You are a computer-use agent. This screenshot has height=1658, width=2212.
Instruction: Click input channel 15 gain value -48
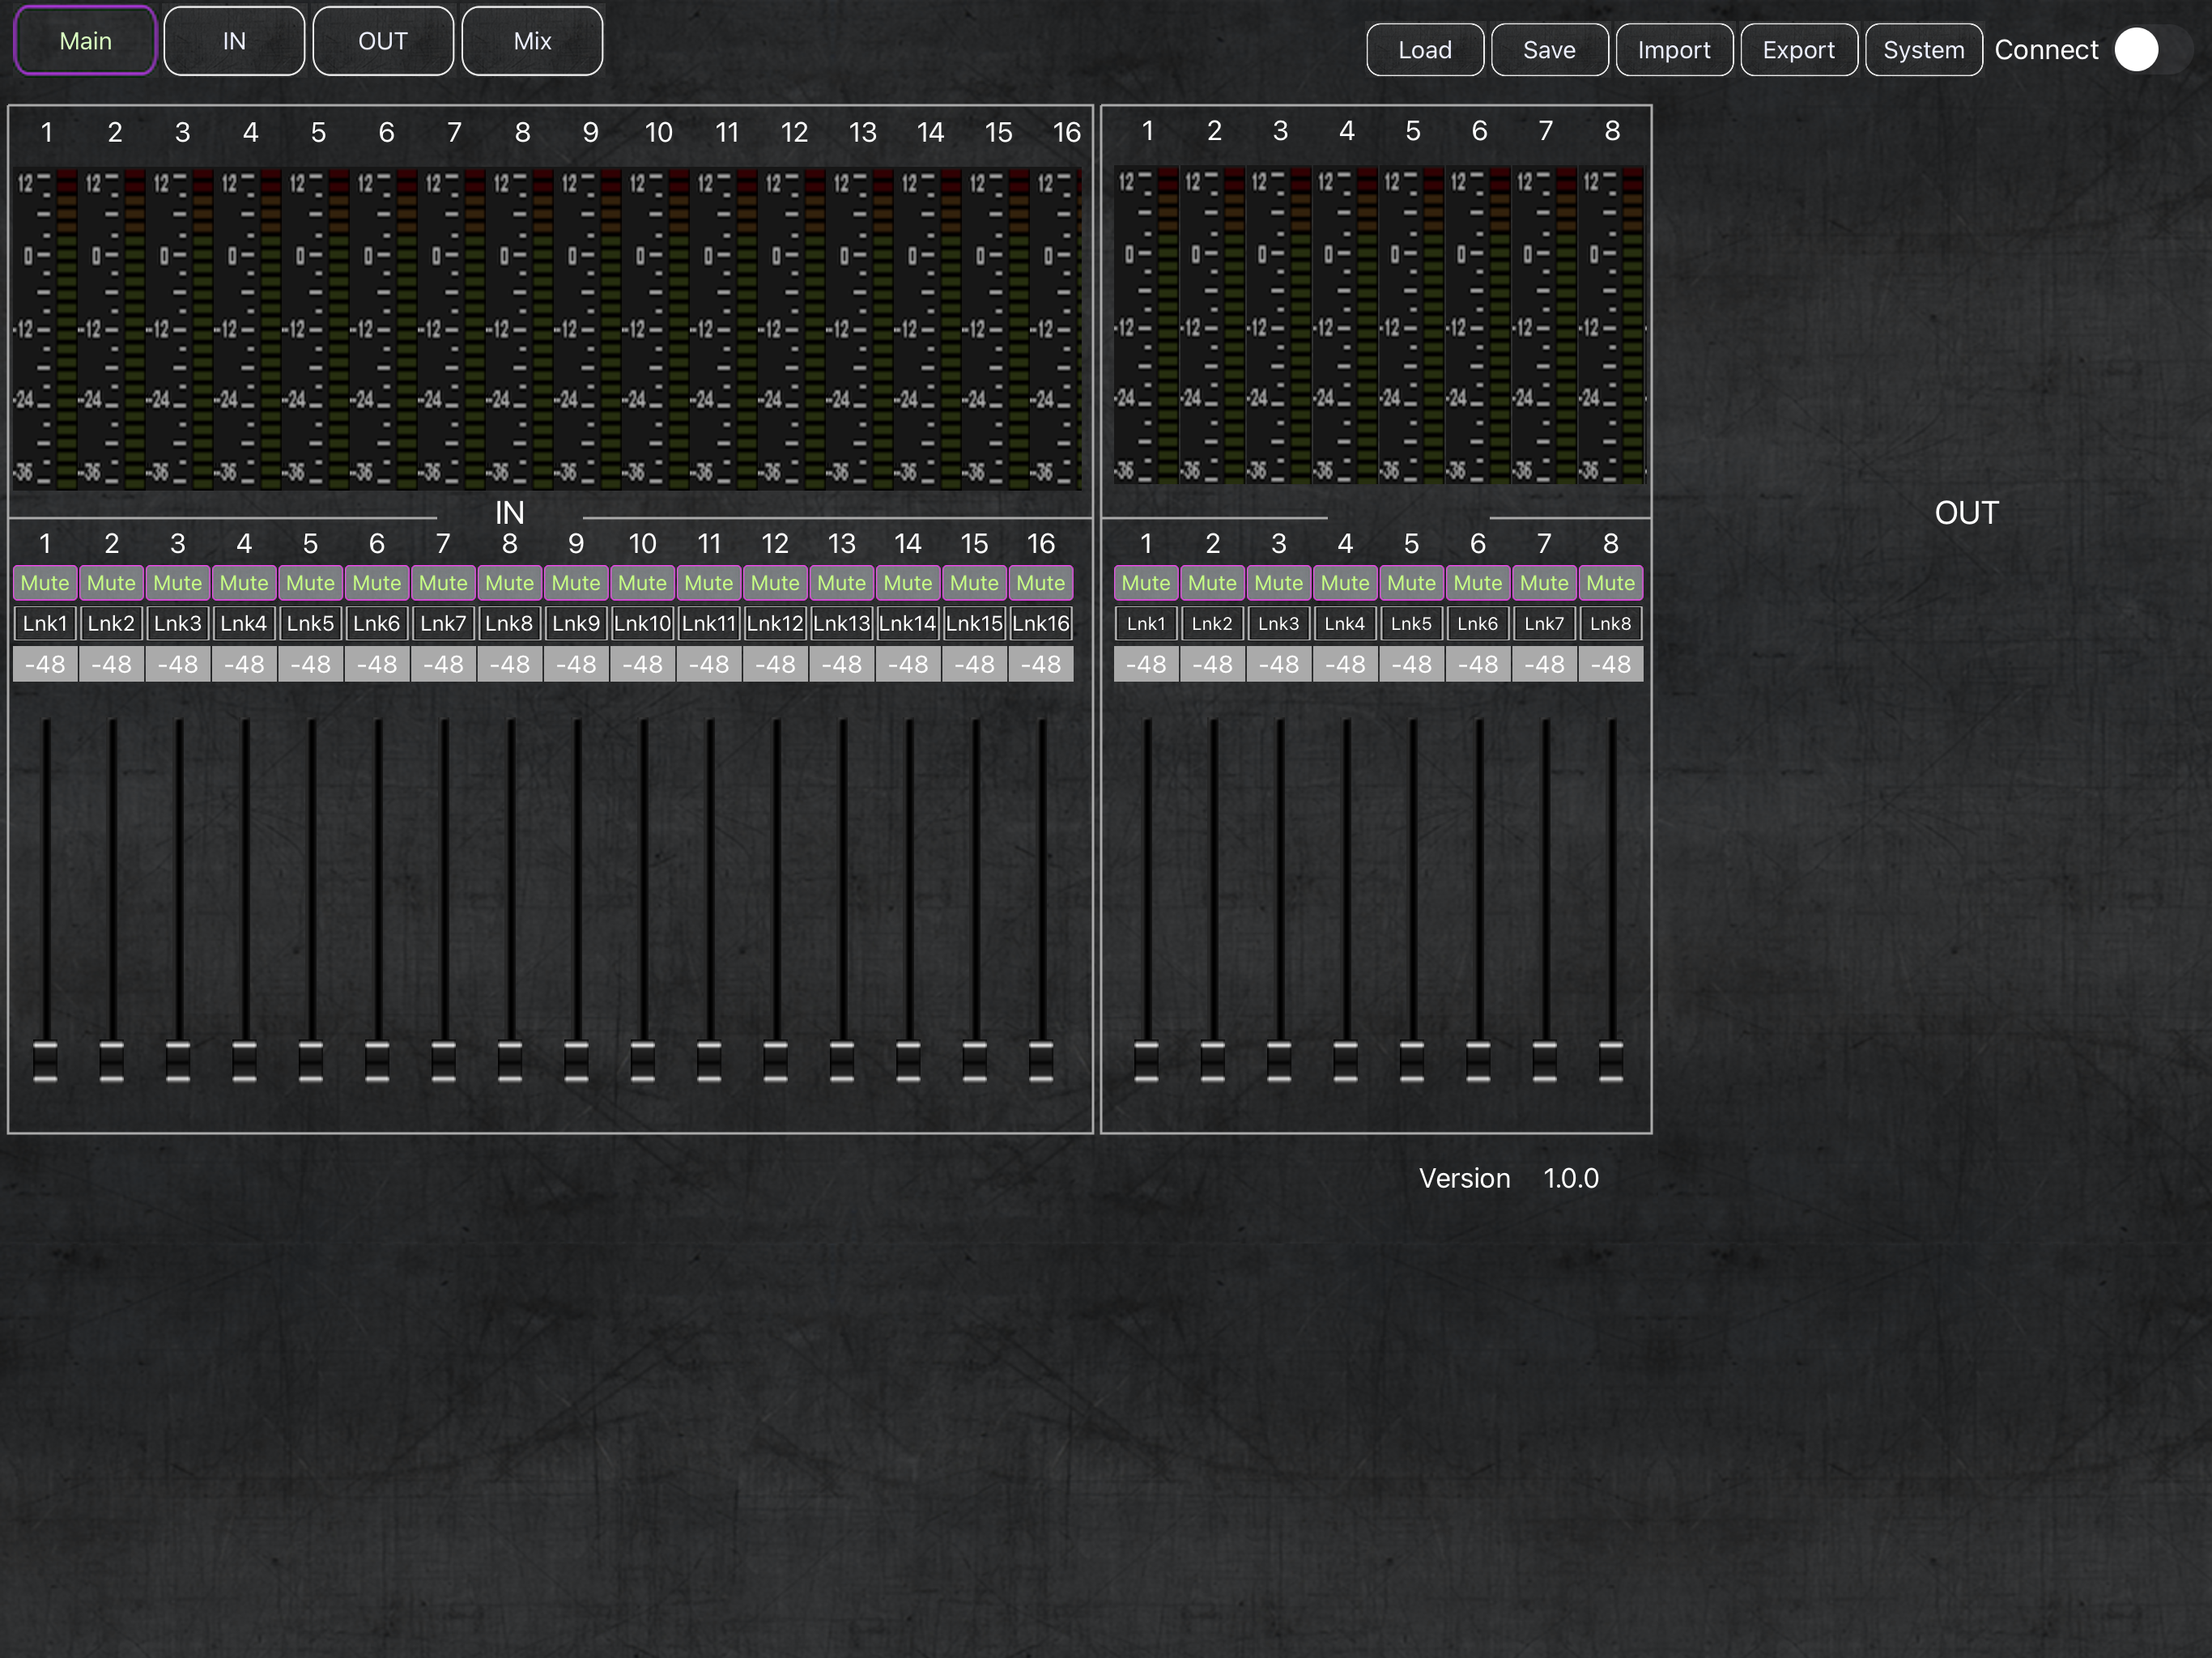[x=974, y=664]
